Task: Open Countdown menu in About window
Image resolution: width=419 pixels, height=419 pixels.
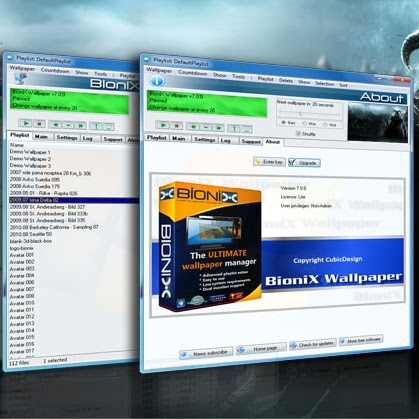Action: tap(193, 72)
